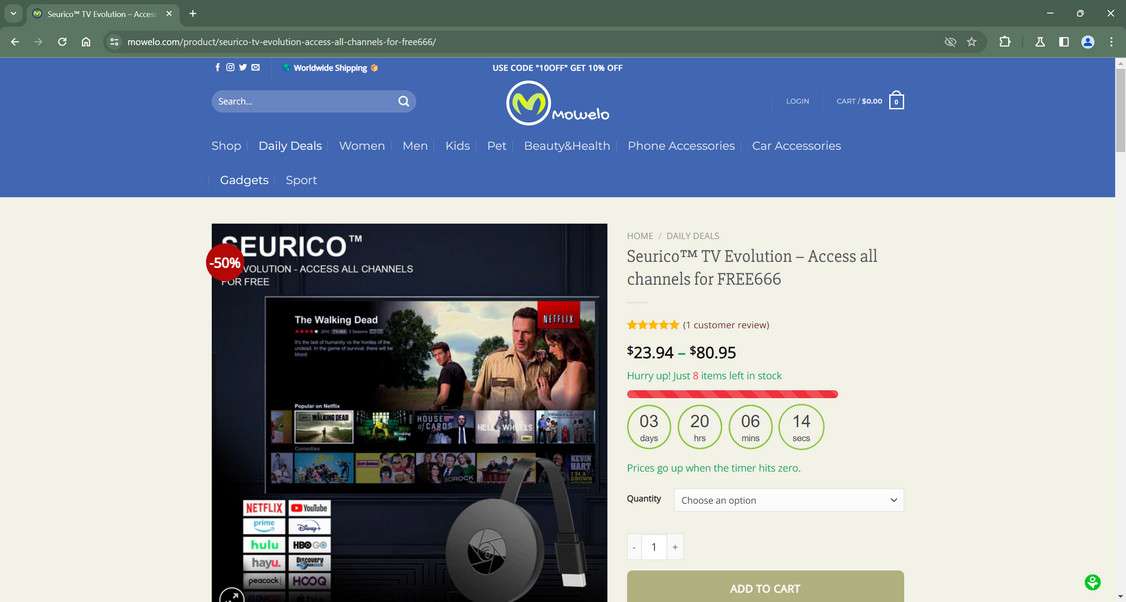Image resolution: width=1126 pixels, height=602 pixels.
Task: Click the -50% sale badge
Action: [225, 263]
